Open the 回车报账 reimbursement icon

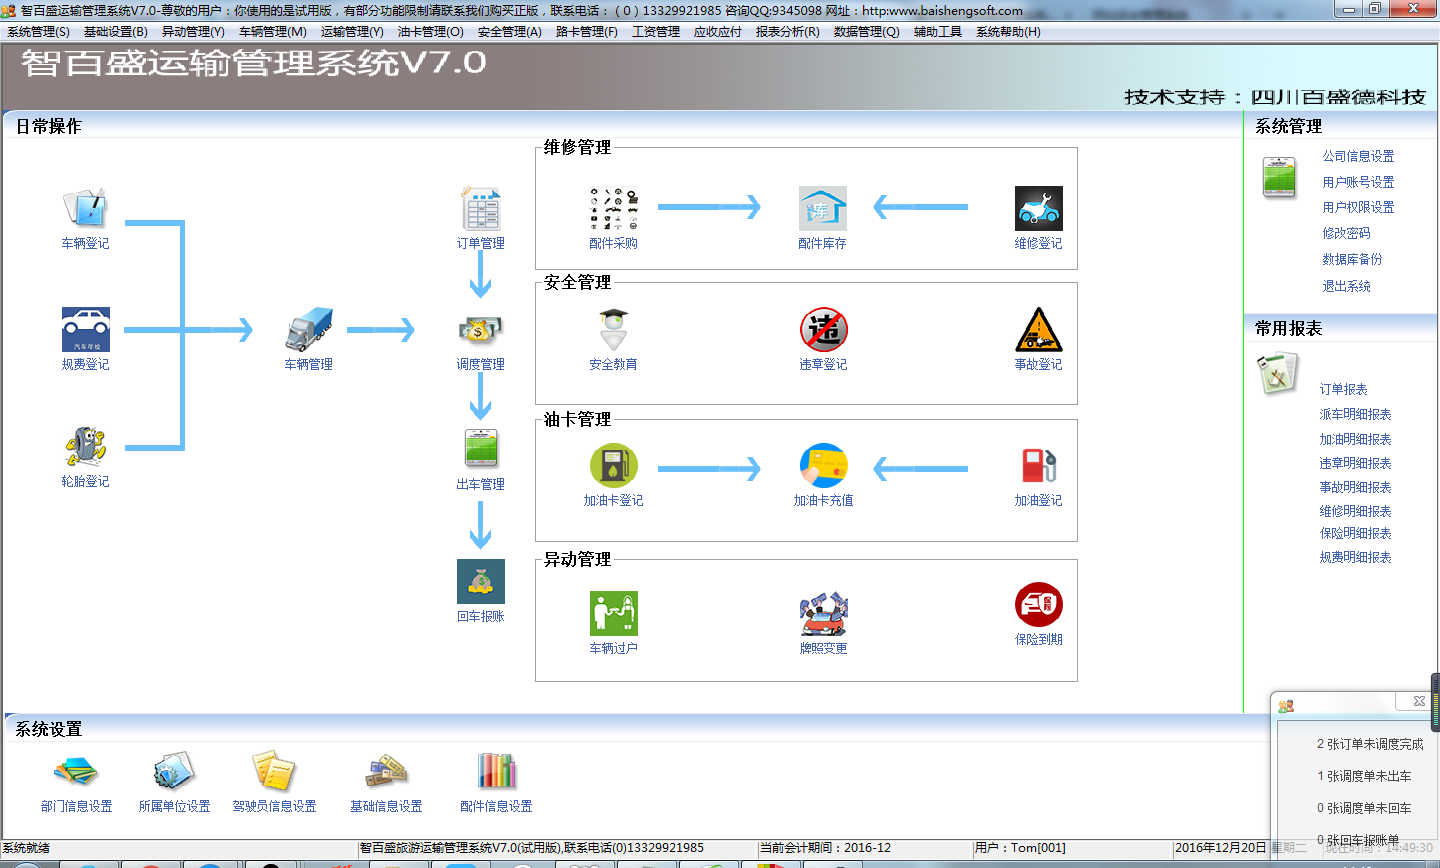point(481,581)
